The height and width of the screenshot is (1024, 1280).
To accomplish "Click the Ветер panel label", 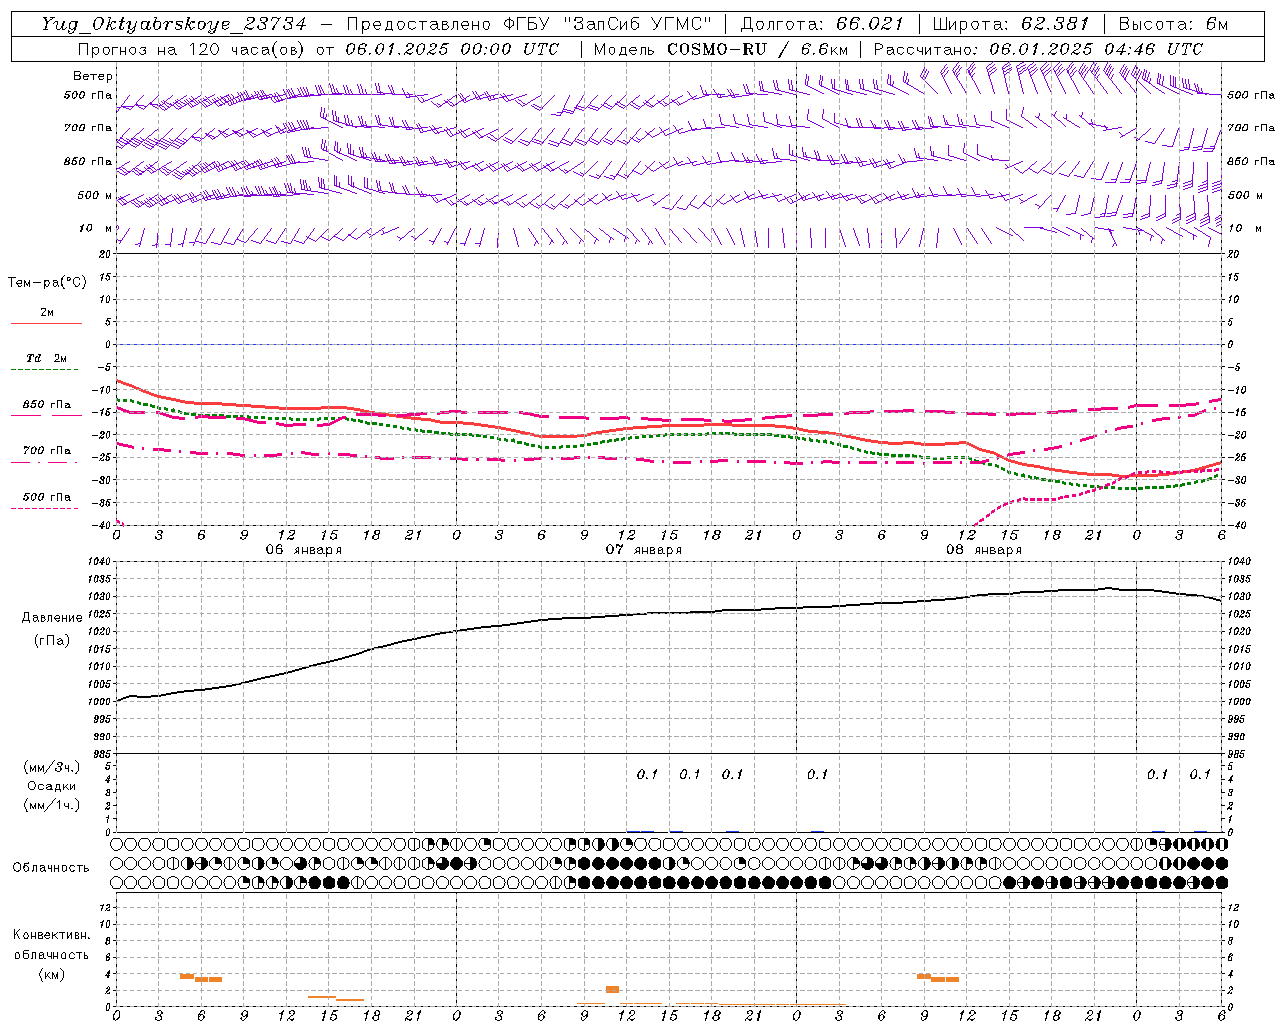I will pyautogui.click(x=93, y=76).
